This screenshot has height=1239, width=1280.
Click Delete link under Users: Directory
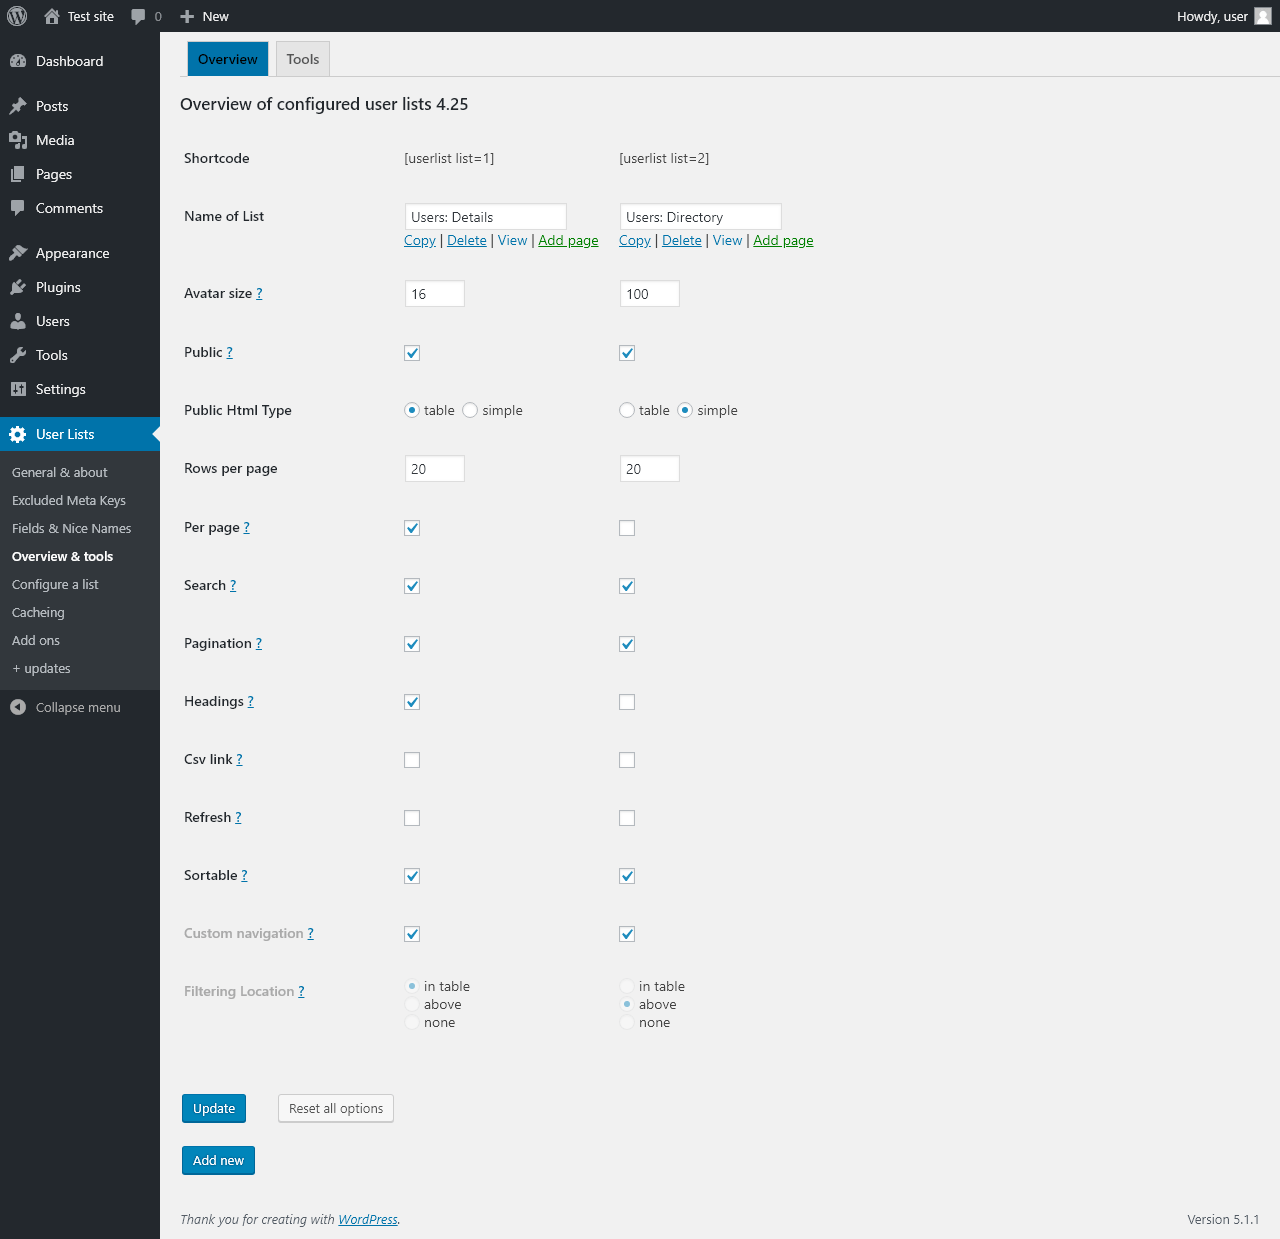point(682,240)
